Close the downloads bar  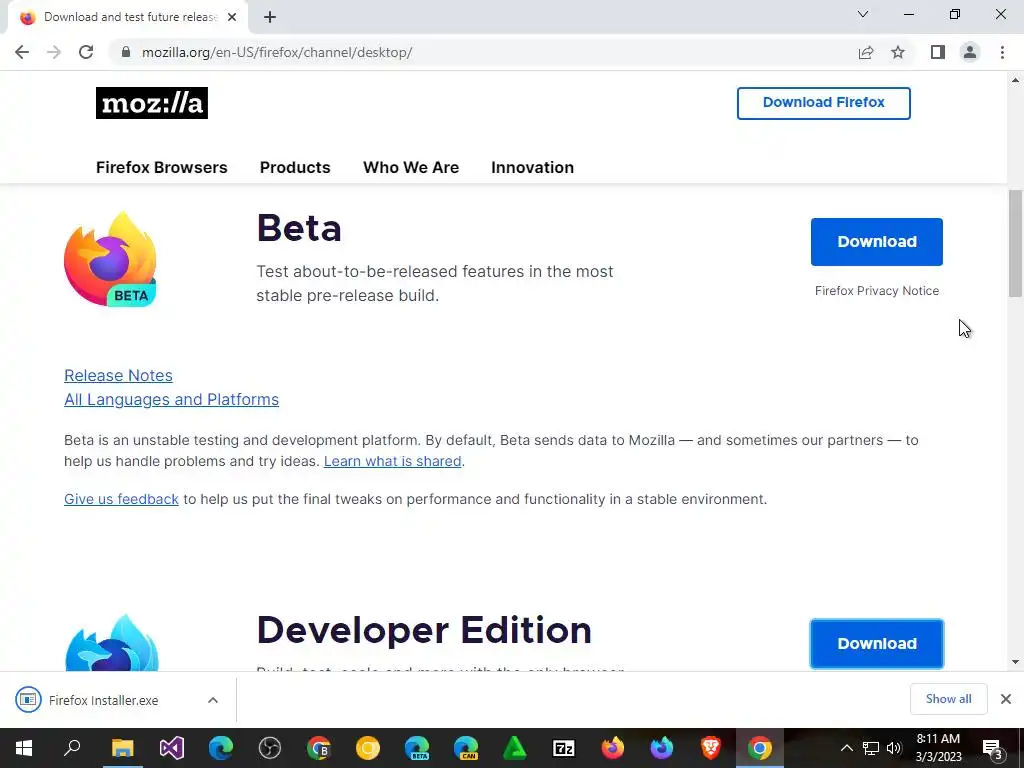tap(1006, 699)
